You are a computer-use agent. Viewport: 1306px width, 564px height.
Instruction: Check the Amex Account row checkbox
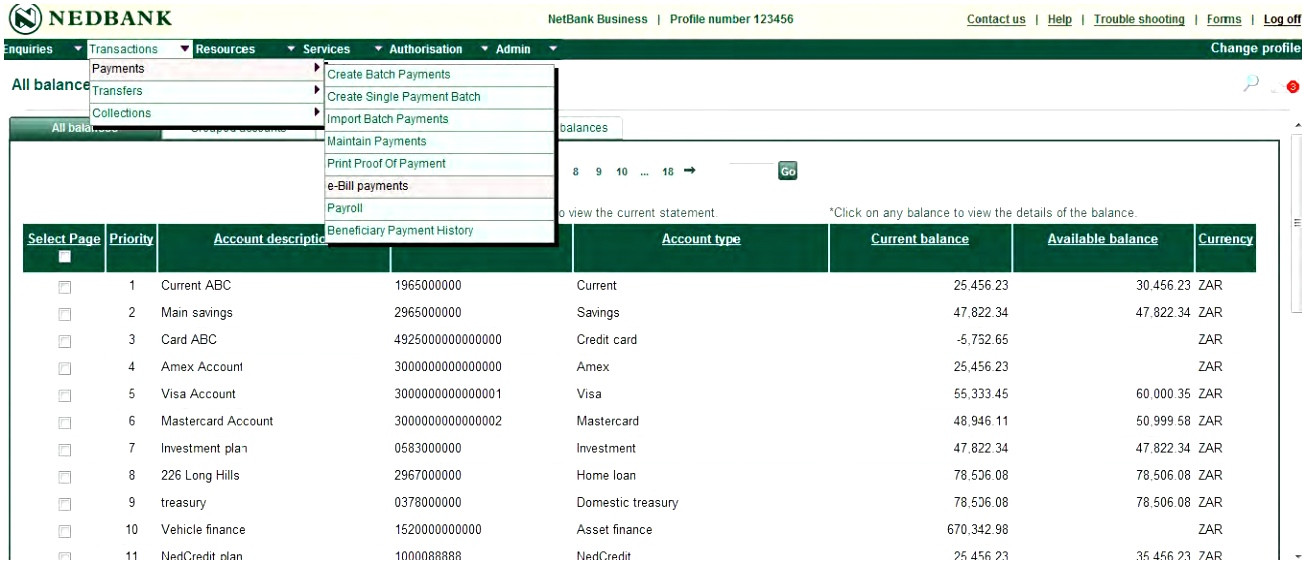(65, 368)
